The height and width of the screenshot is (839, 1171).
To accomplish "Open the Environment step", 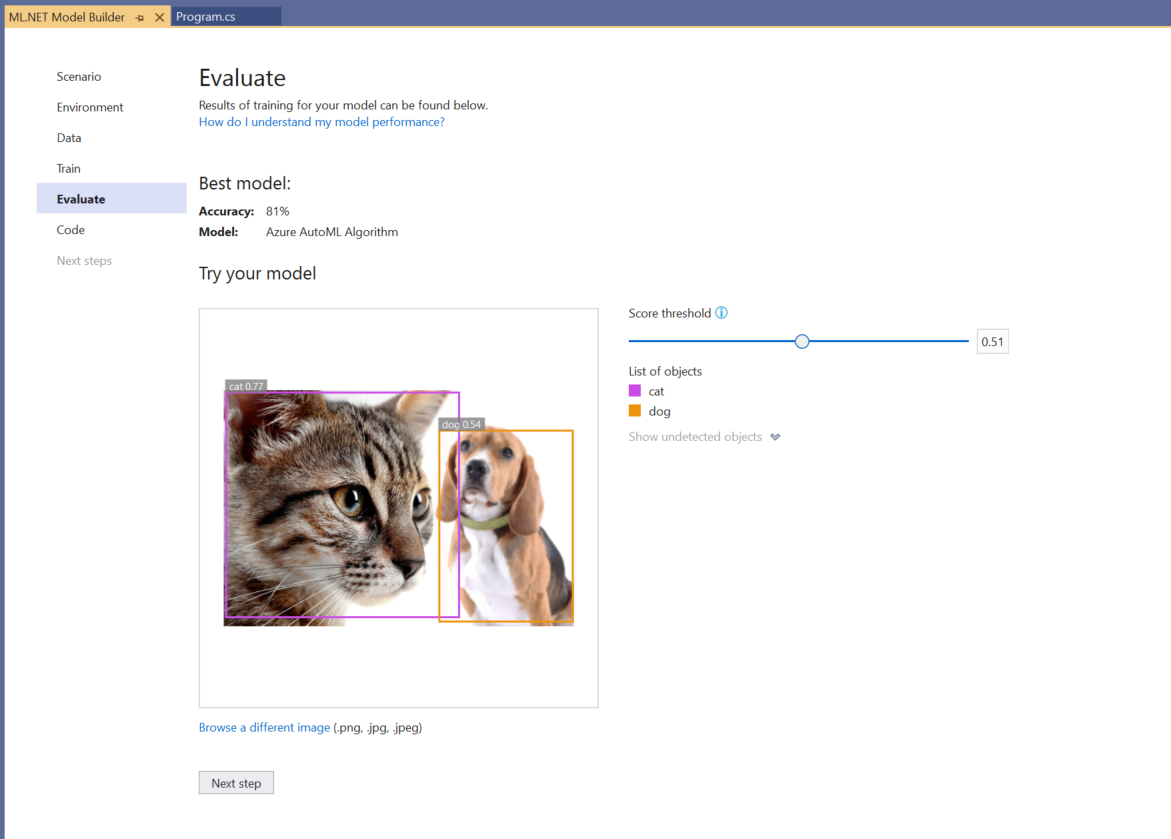I will pos(90,107).
